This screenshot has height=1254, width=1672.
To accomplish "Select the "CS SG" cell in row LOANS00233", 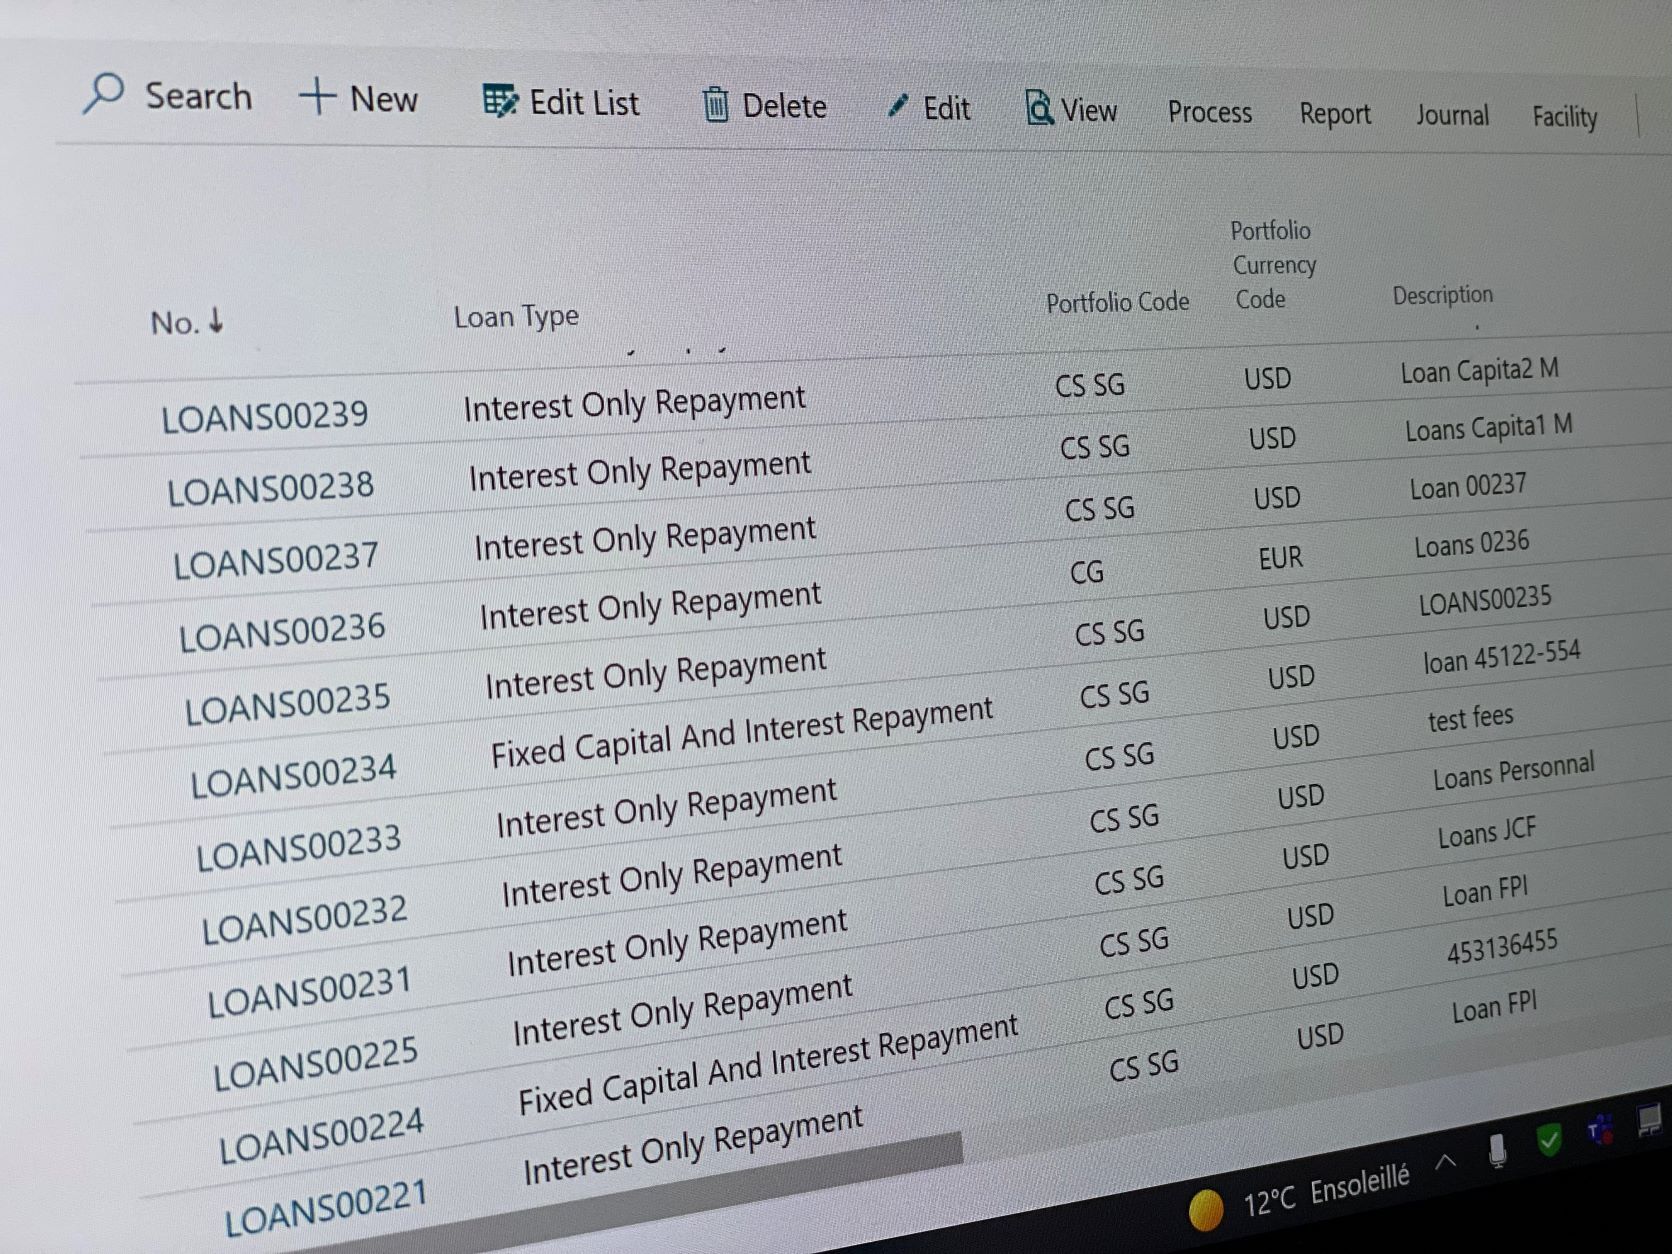I will (x=1120, y=756).
